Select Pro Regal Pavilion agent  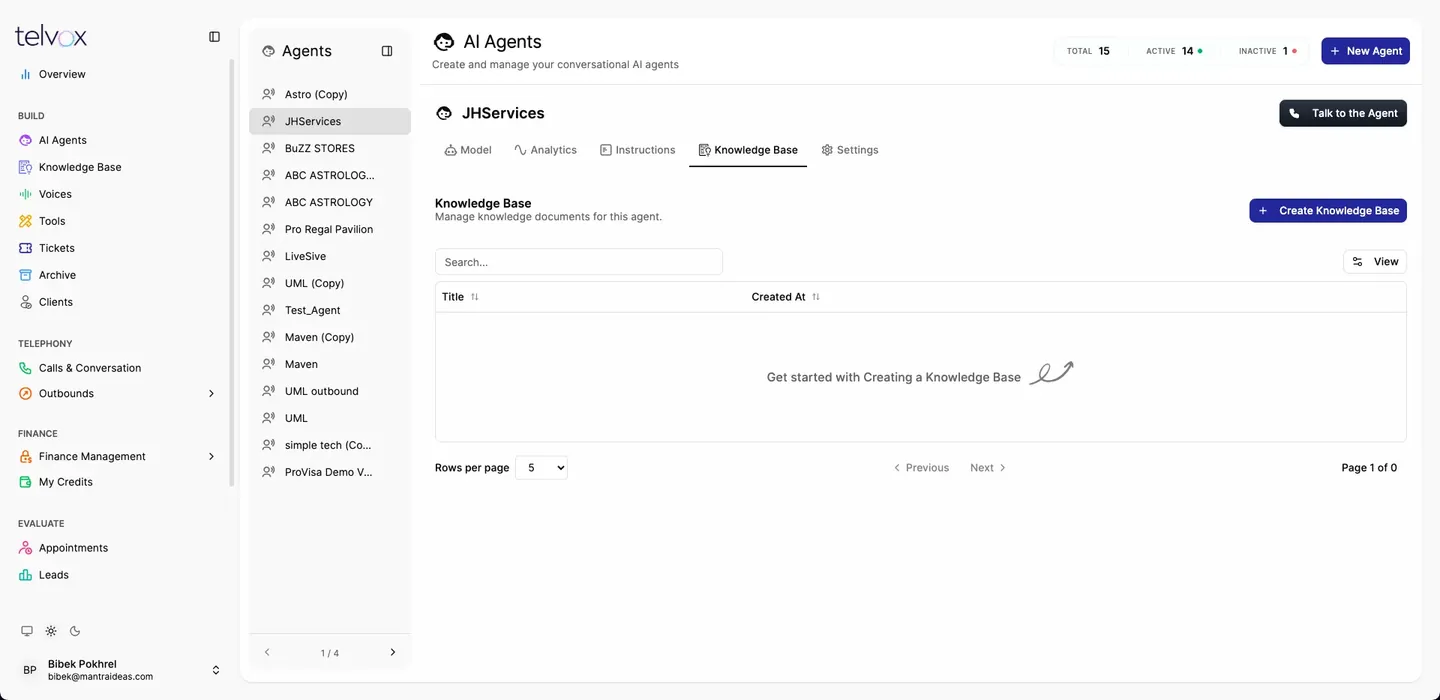pyautogui.click(x=330, y=229)
